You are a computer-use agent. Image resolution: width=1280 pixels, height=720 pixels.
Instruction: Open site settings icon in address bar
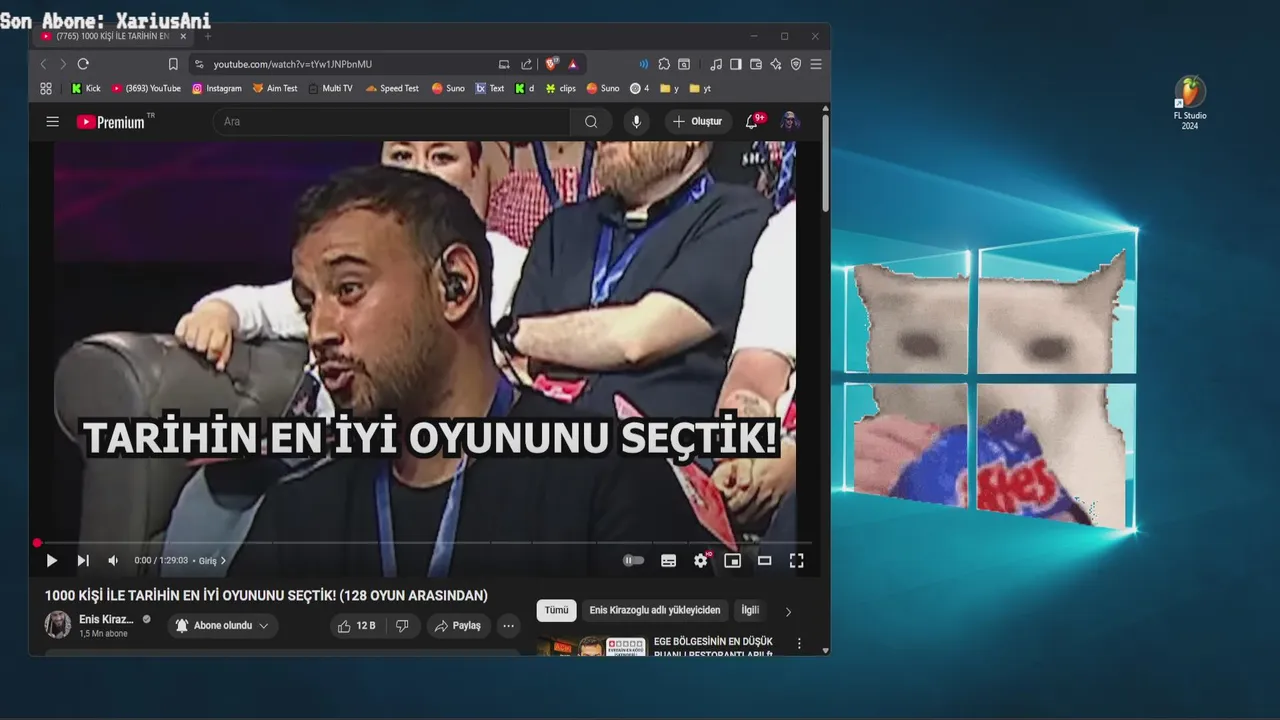pyautogui.click(x=199, y=64)
